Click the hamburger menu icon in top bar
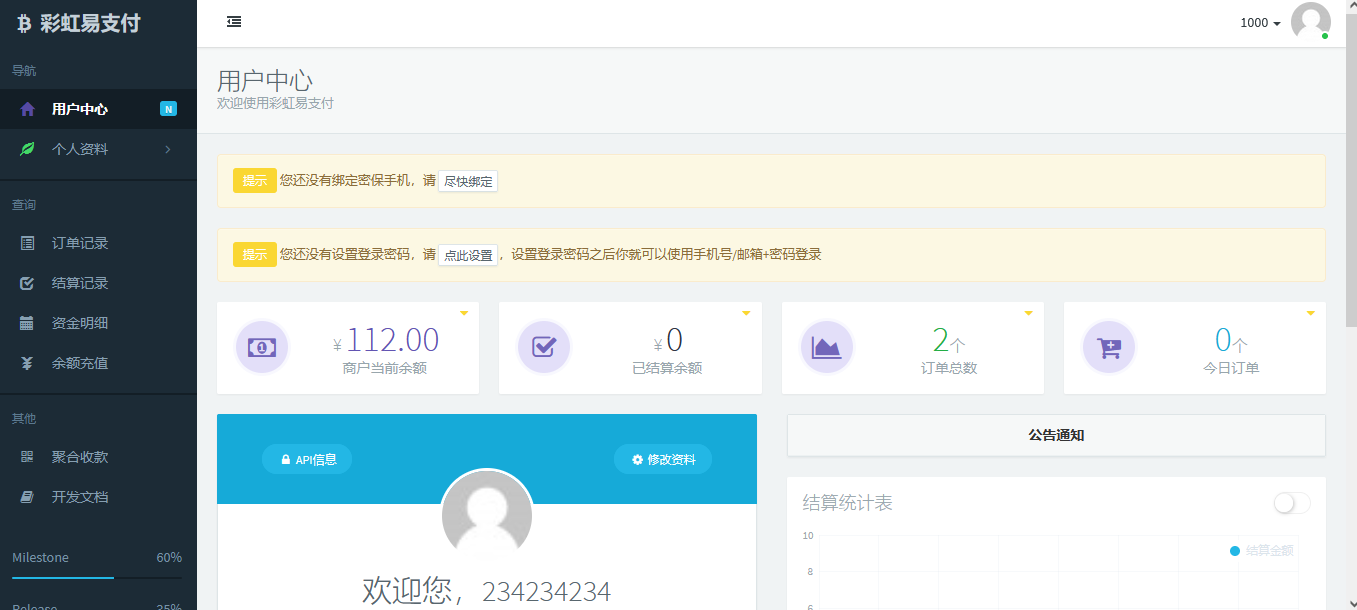 click(x=234, y=21)
